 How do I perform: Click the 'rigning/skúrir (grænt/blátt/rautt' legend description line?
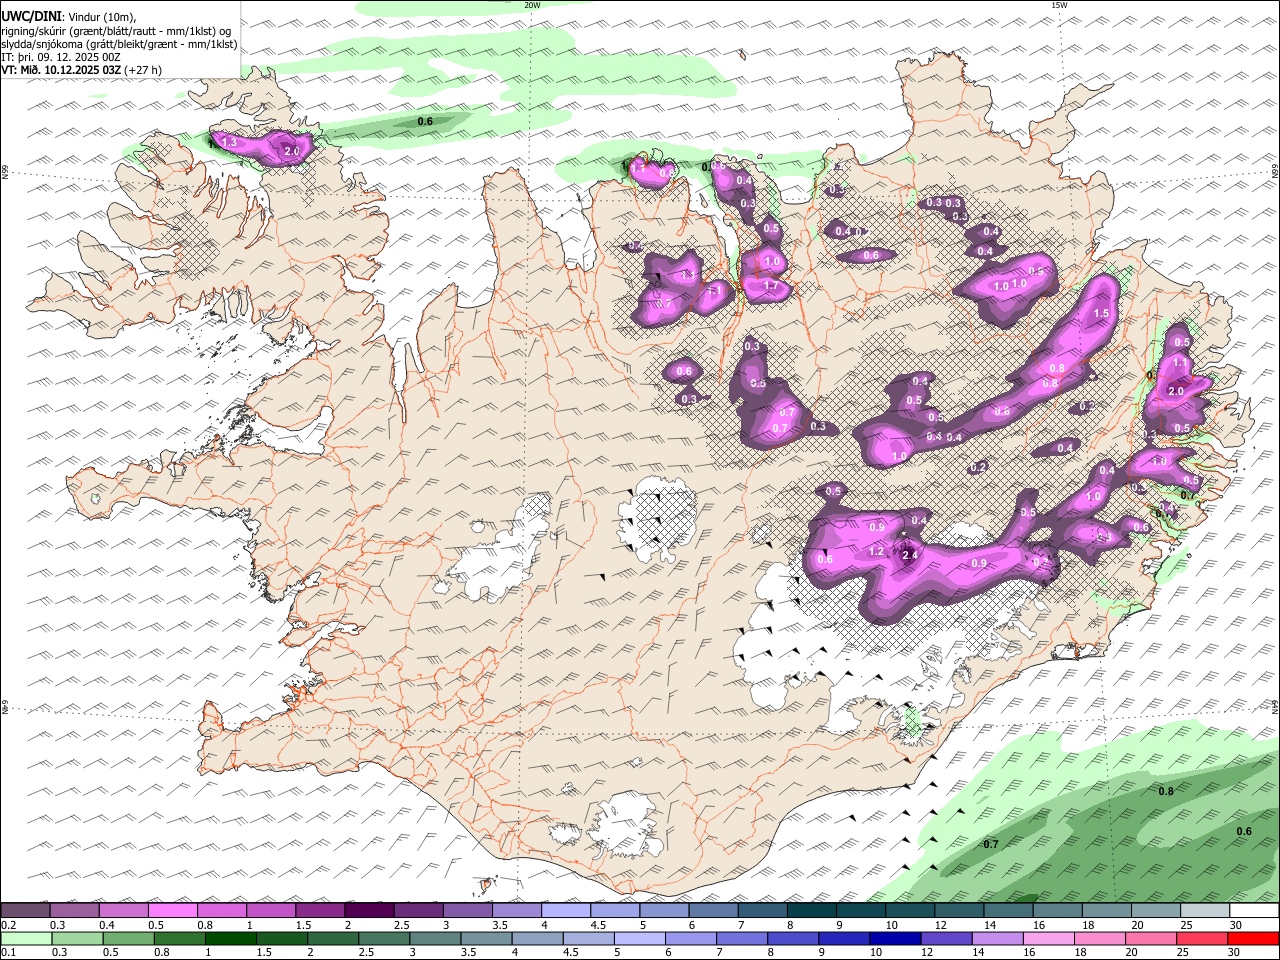pyautogui.click(x=116, y=31)
